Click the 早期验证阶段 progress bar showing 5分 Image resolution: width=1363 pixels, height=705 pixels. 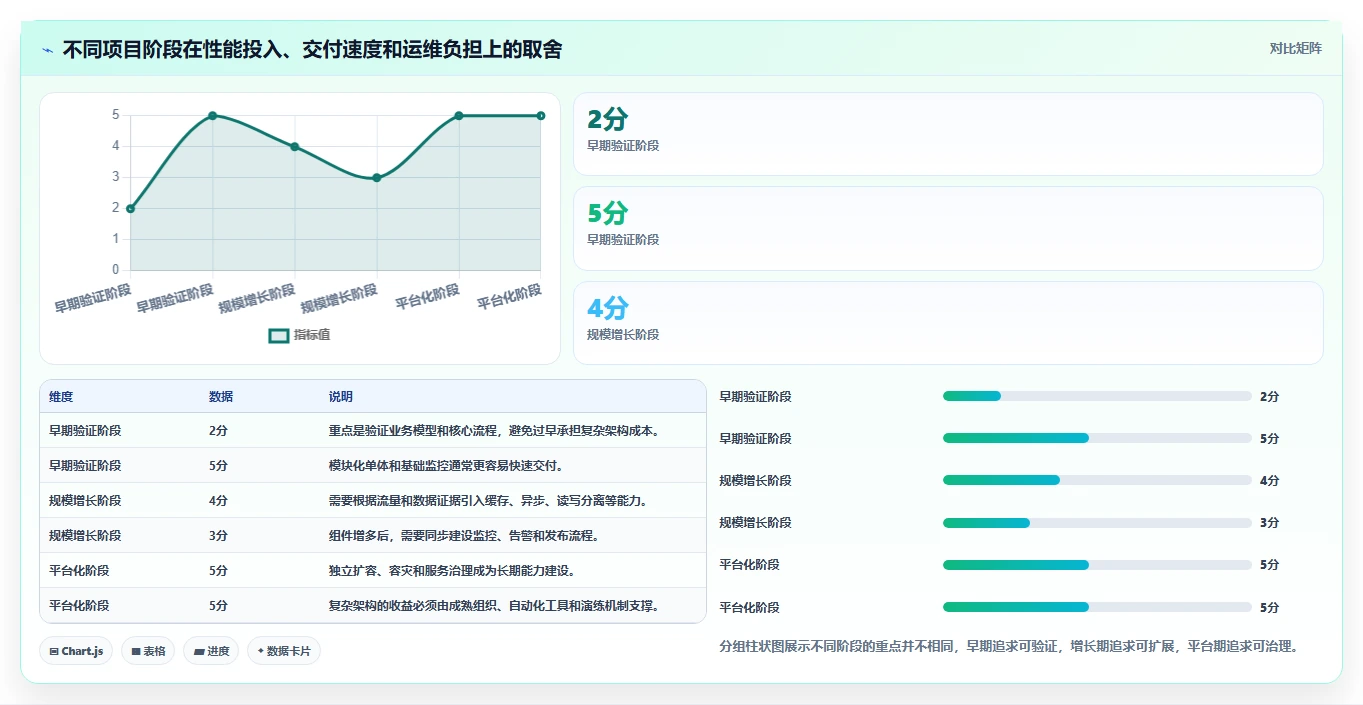1097,438
